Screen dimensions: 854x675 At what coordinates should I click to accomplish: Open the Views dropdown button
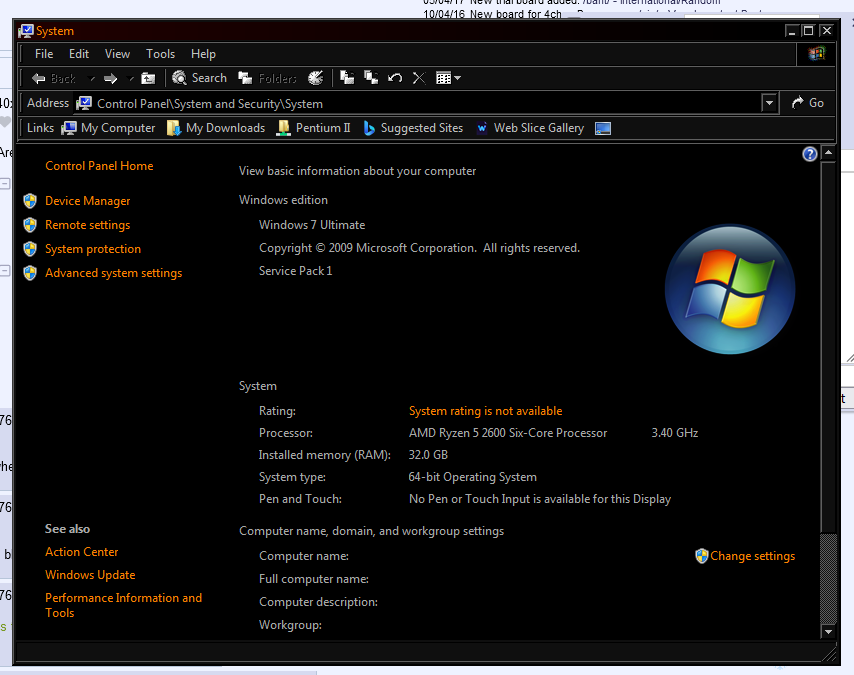(448, 78)
